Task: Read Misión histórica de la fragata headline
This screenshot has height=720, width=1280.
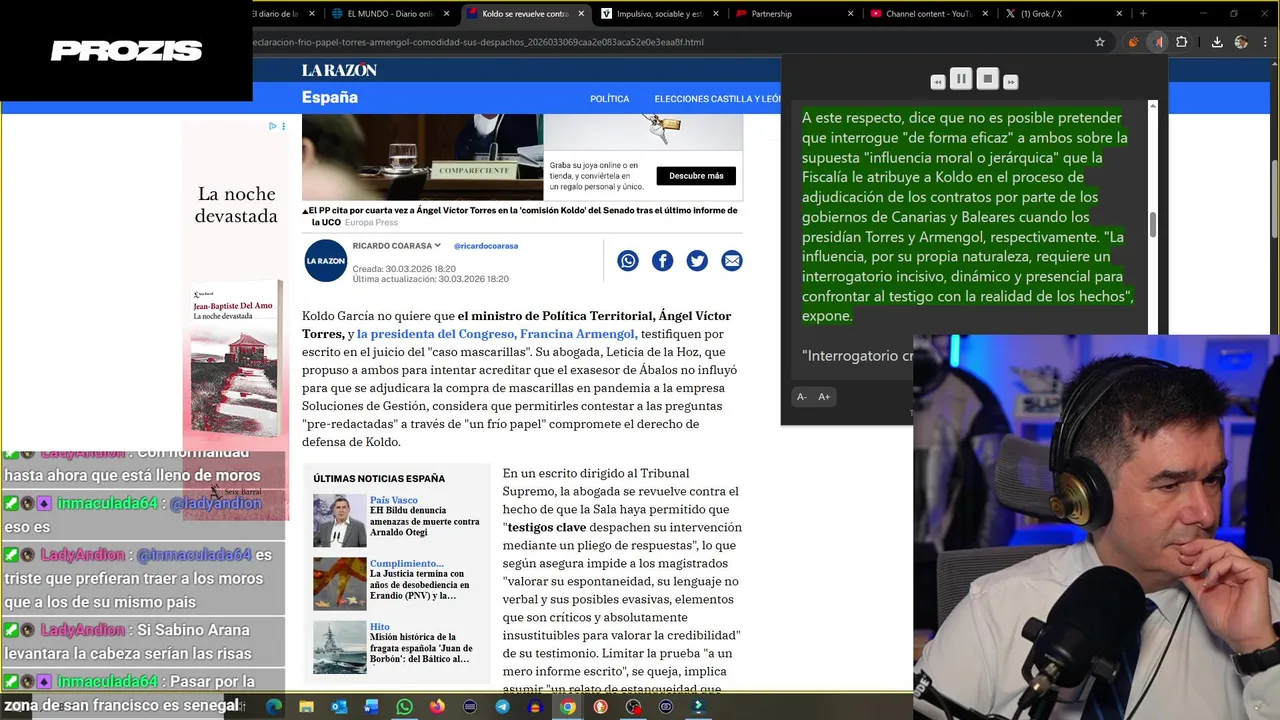Action: pos(420,648)
